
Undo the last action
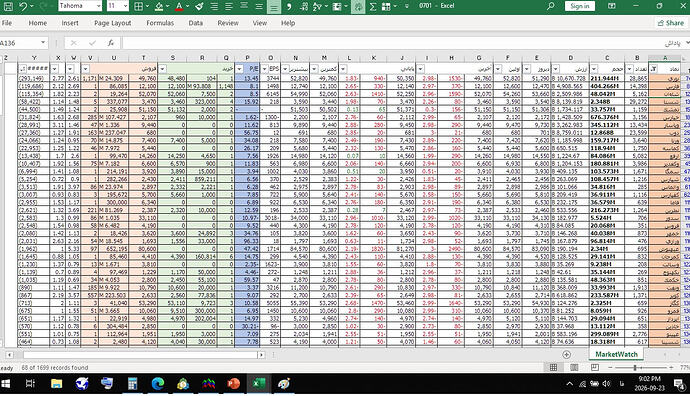(23, 6)
